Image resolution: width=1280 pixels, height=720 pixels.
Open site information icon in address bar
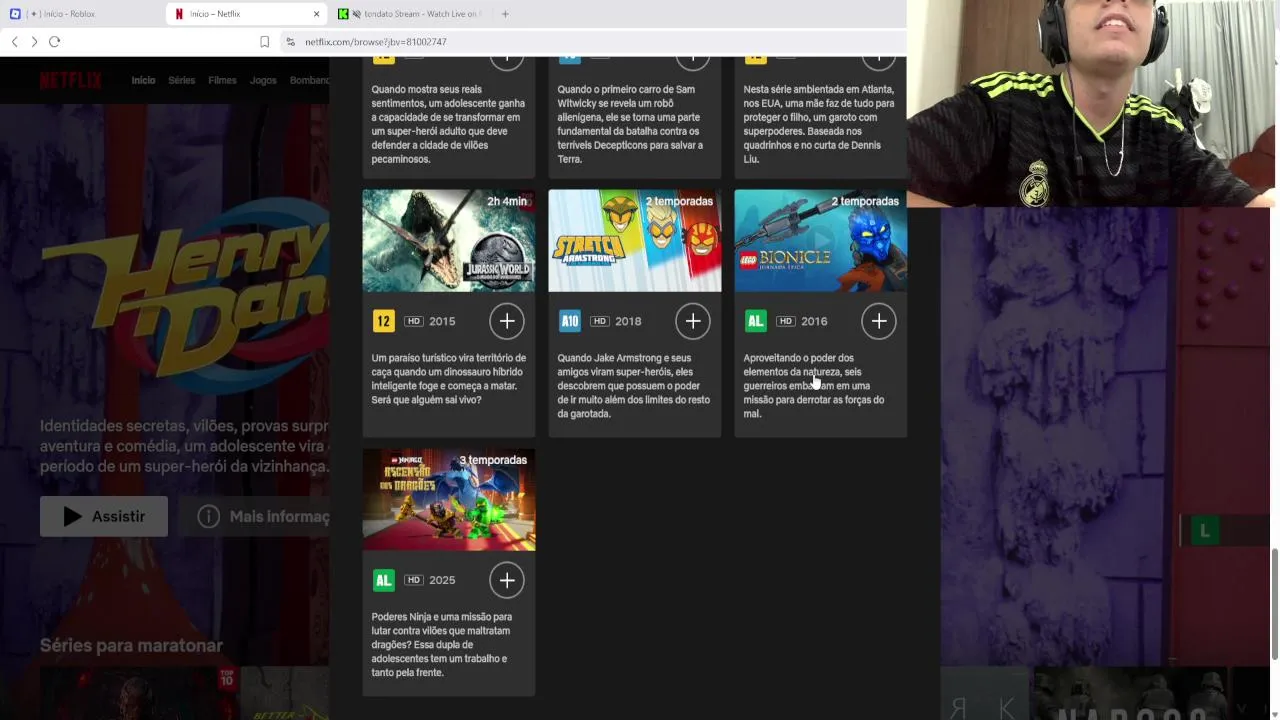click(x=291, y=42)
